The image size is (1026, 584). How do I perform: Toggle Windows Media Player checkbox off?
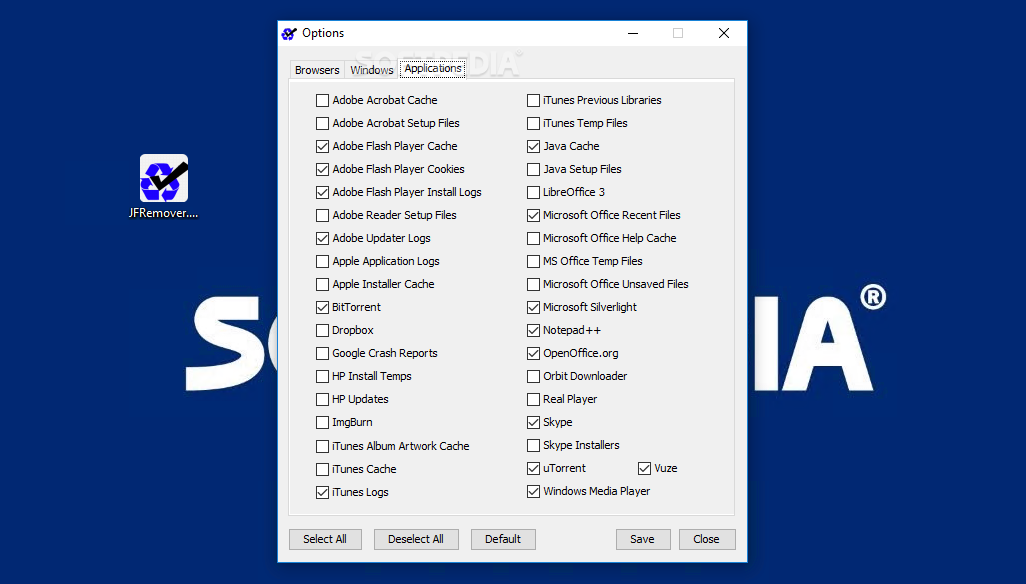pyautogui.click(x=533, y=491)
